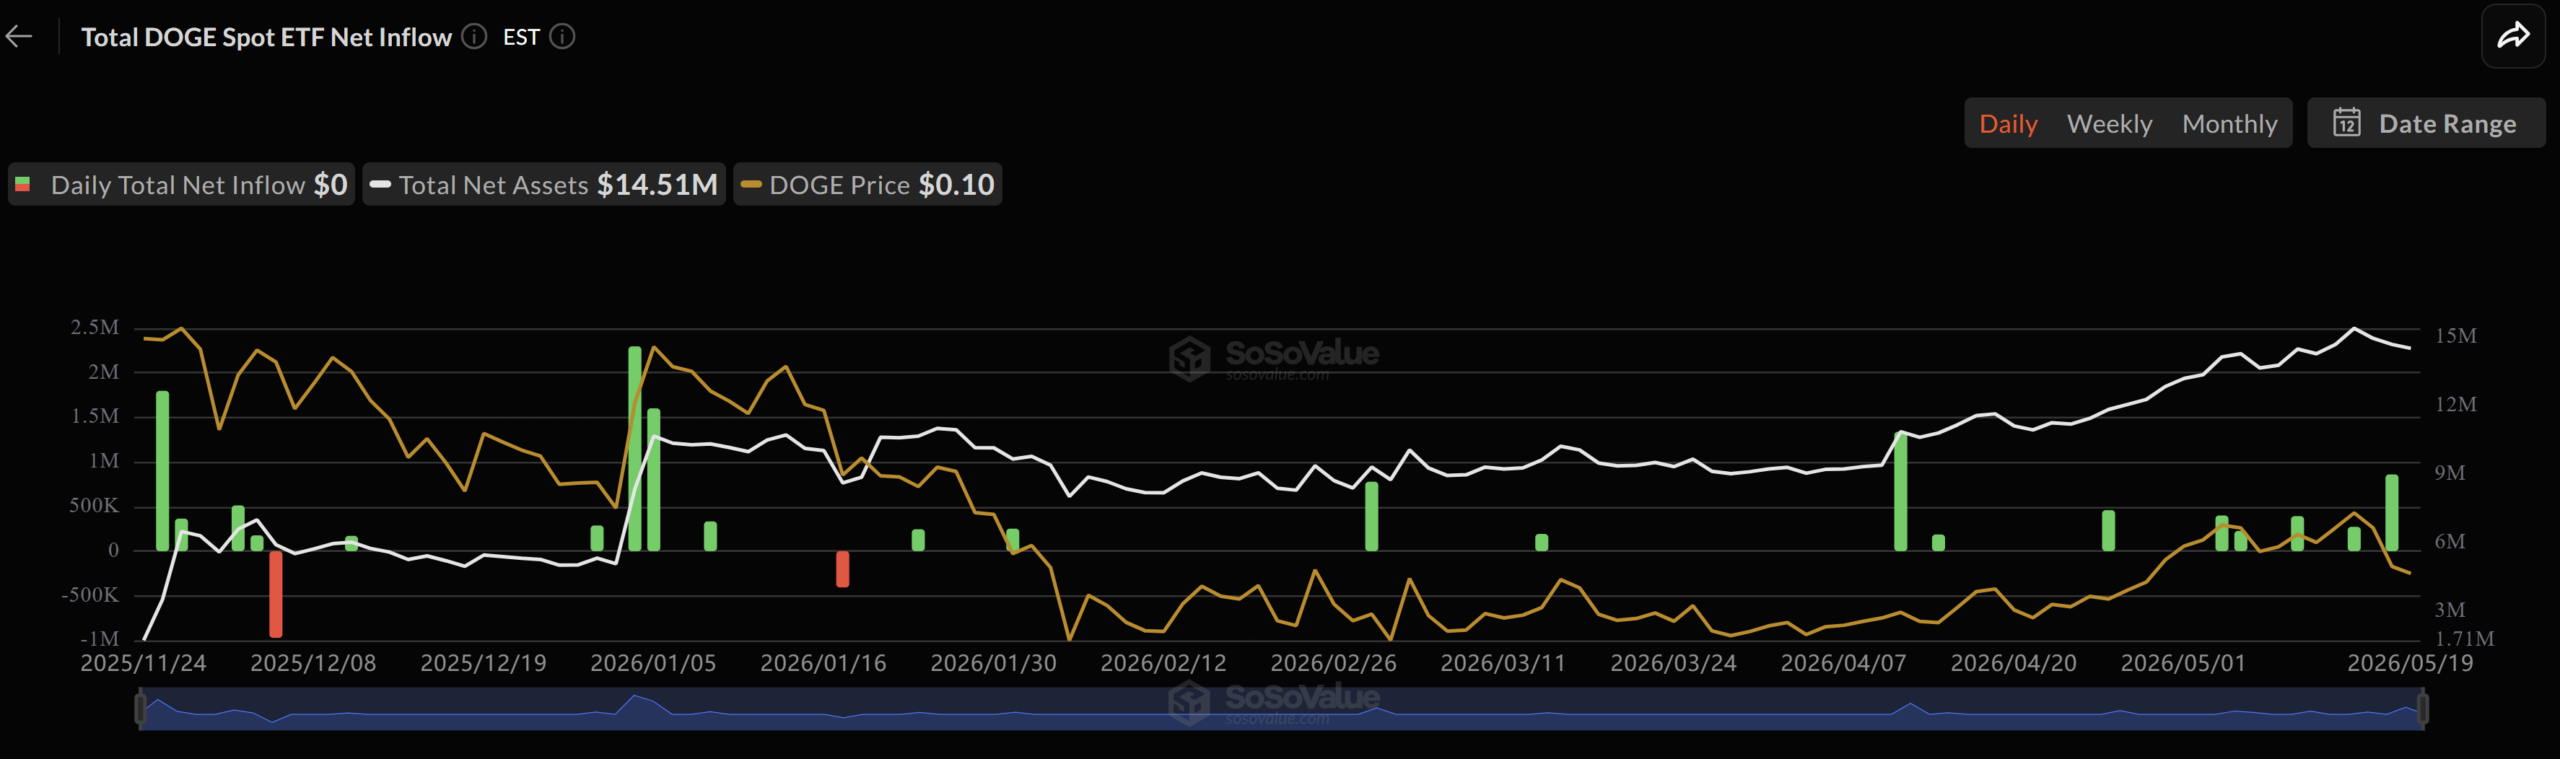This screenshot has height=759, width=2560.
Task: Click the first green bar at 2025/11/24
Action: coord(163,471)
